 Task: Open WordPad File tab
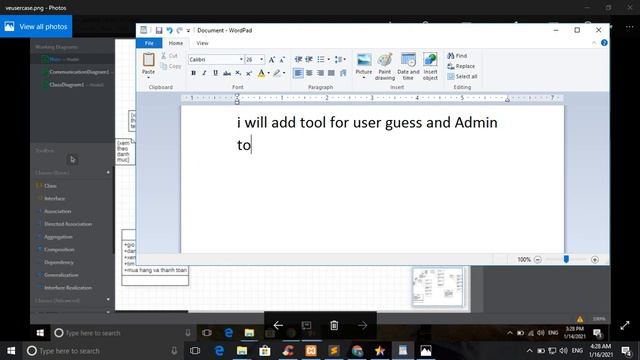tap(149, 43)
